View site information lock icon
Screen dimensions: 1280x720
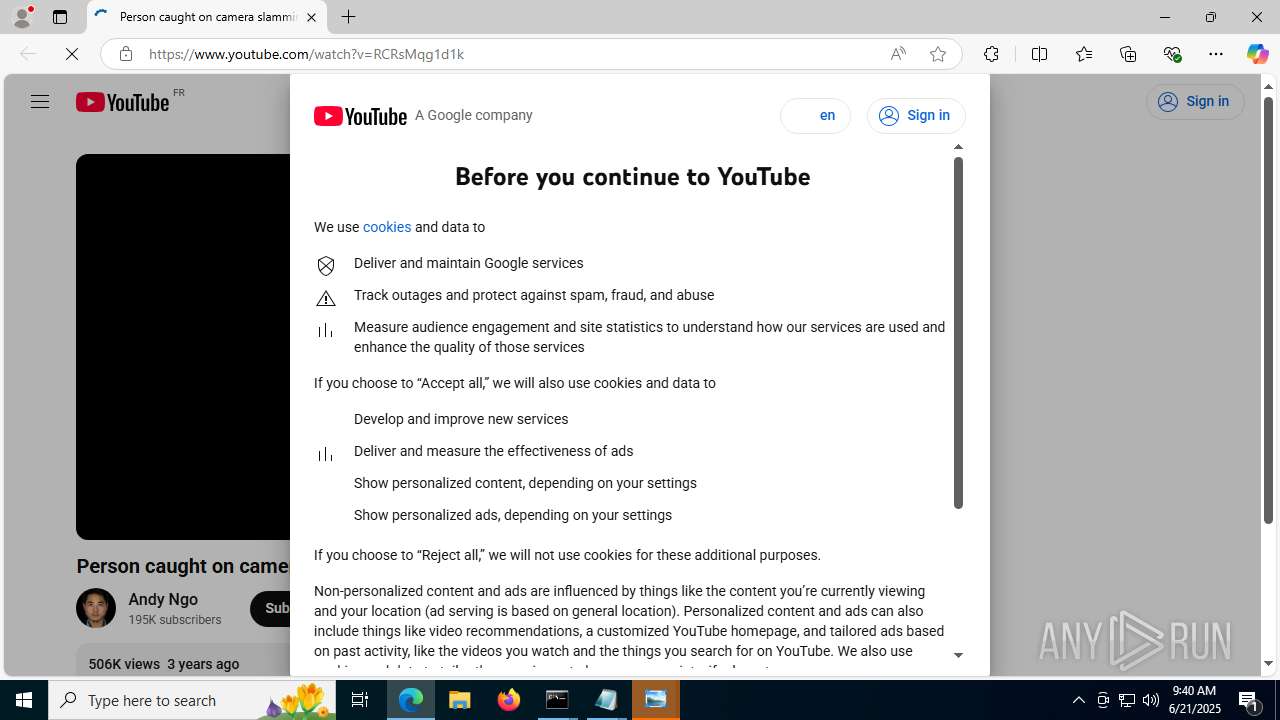tap(126, 54)
